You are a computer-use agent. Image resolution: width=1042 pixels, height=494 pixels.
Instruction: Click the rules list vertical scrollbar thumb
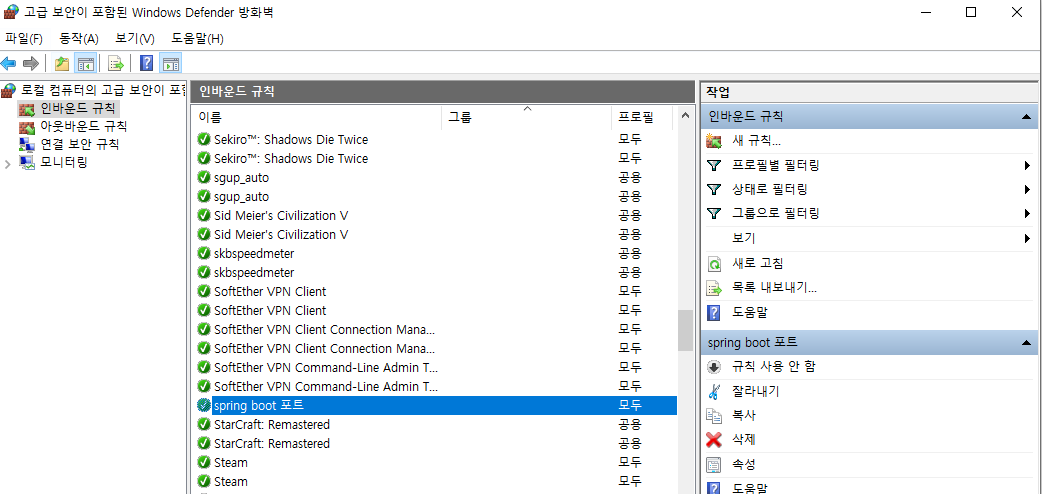(x=684, y=330)
